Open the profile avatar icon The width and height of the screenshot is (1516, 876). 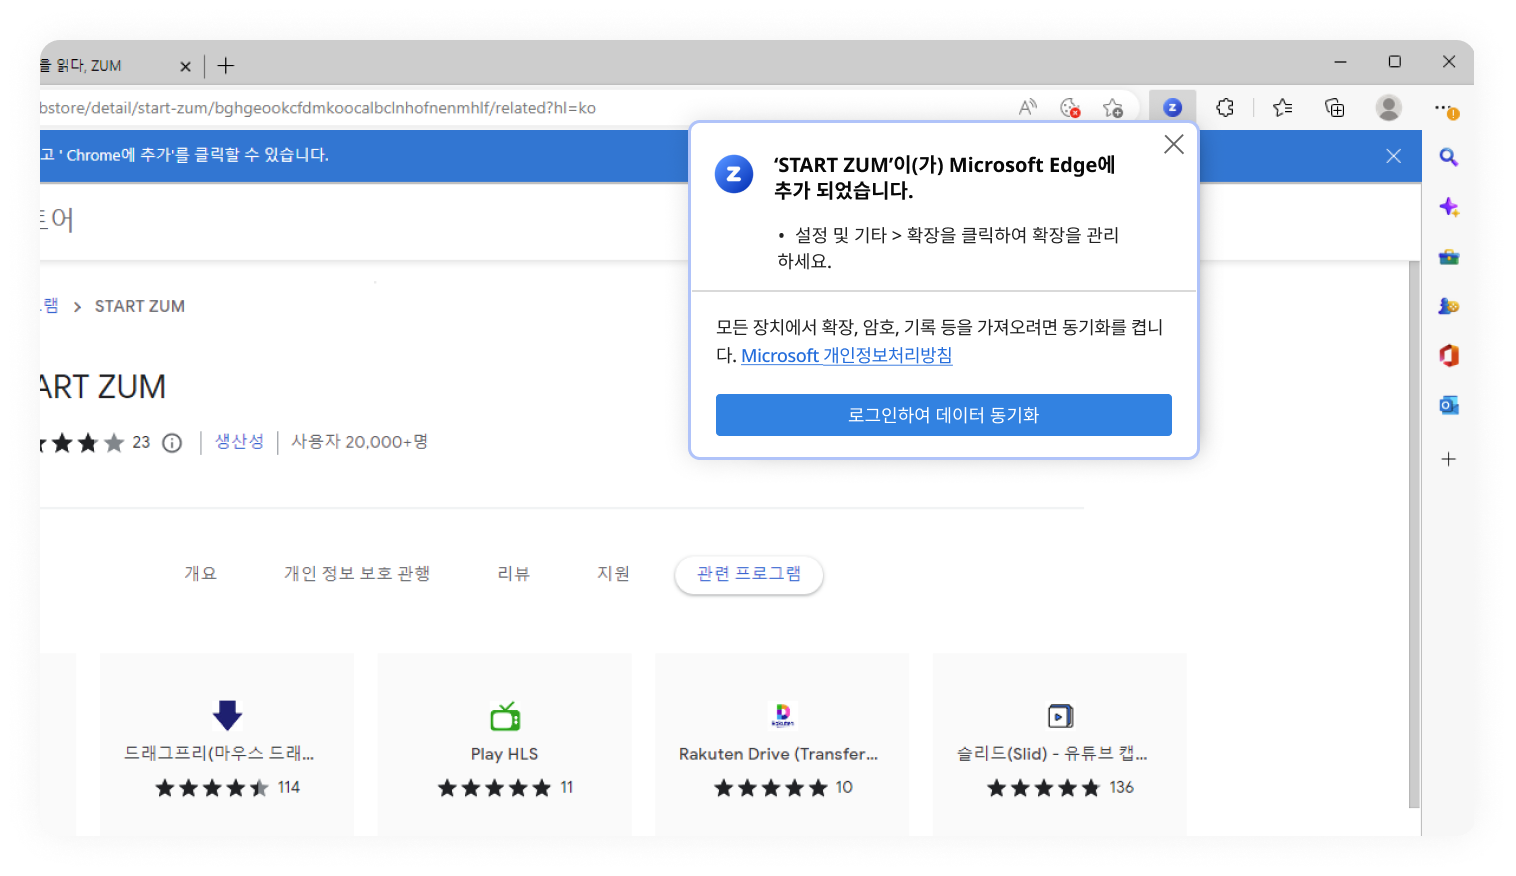(1389, 107)
